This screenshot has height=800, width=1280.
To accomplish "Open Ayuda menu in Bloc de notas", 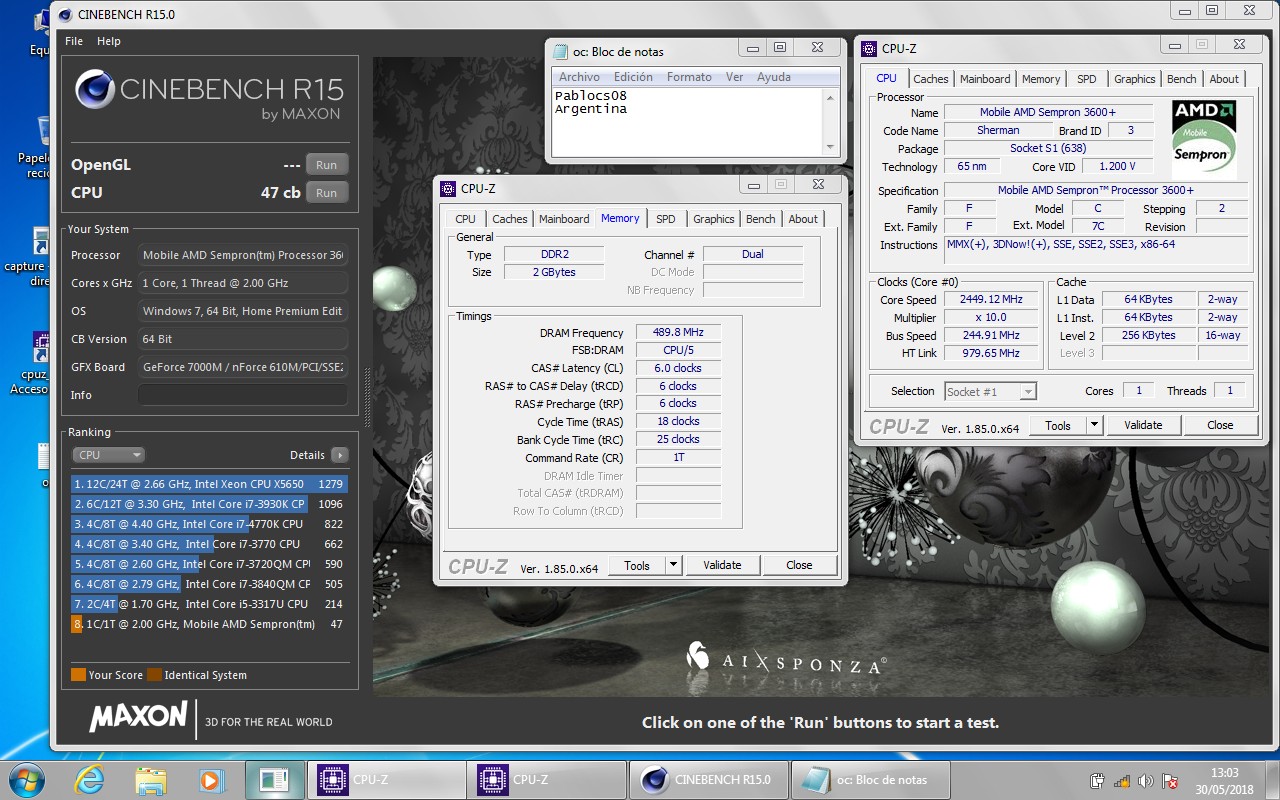I will [773, 77].
